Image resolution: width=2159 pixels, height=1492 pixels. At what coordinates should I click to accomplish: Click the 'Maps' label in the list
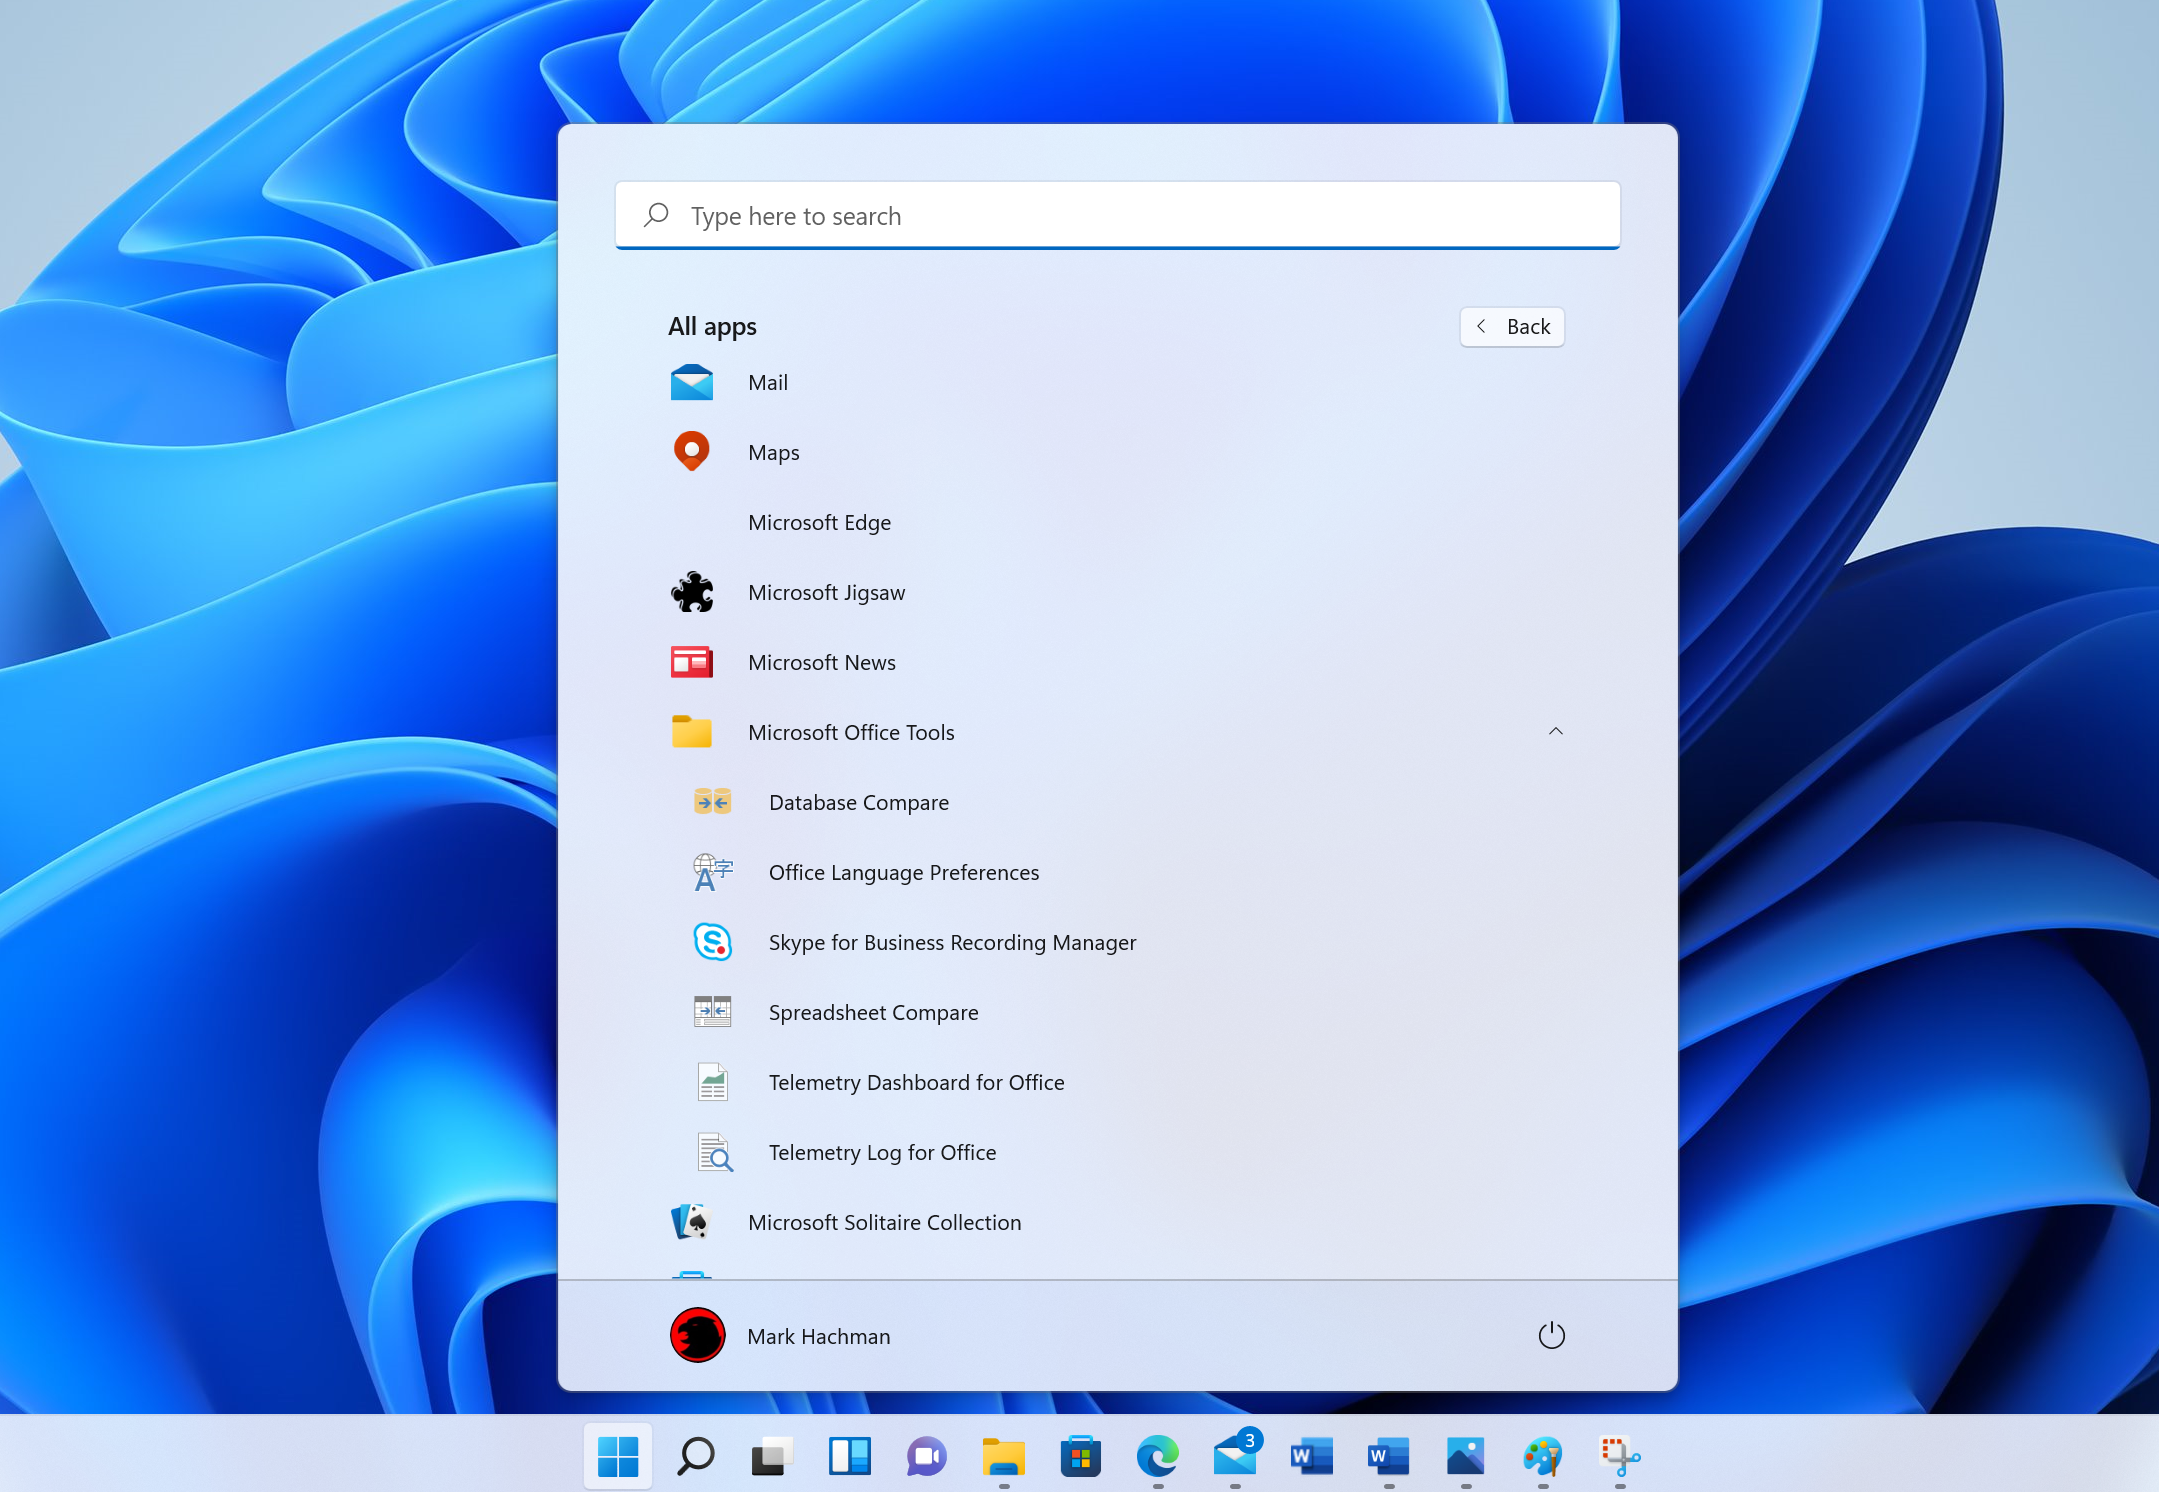[774, 453]
